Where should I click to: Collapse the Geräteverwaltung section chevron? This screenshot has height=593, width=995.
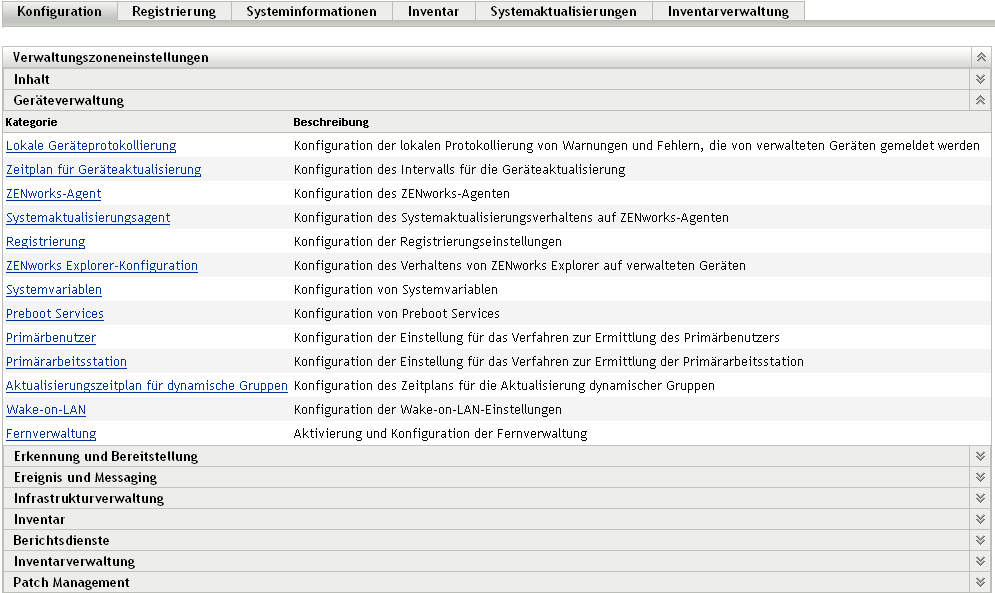(x=980, y=100)
